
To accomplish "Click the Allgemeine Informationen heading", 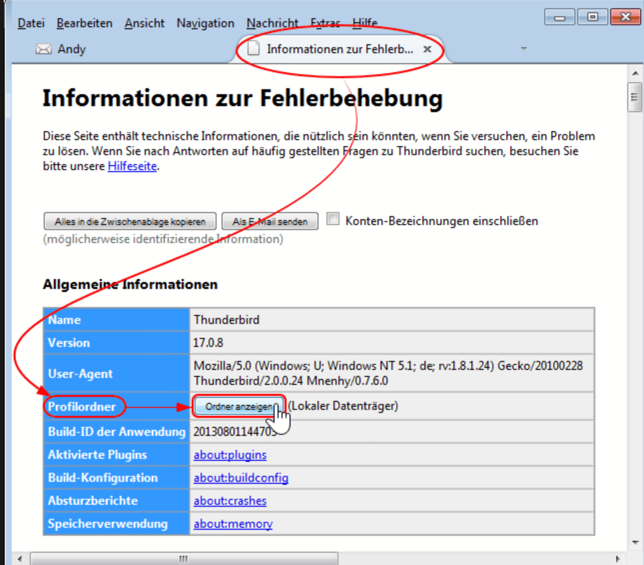I will coord(130,285).
